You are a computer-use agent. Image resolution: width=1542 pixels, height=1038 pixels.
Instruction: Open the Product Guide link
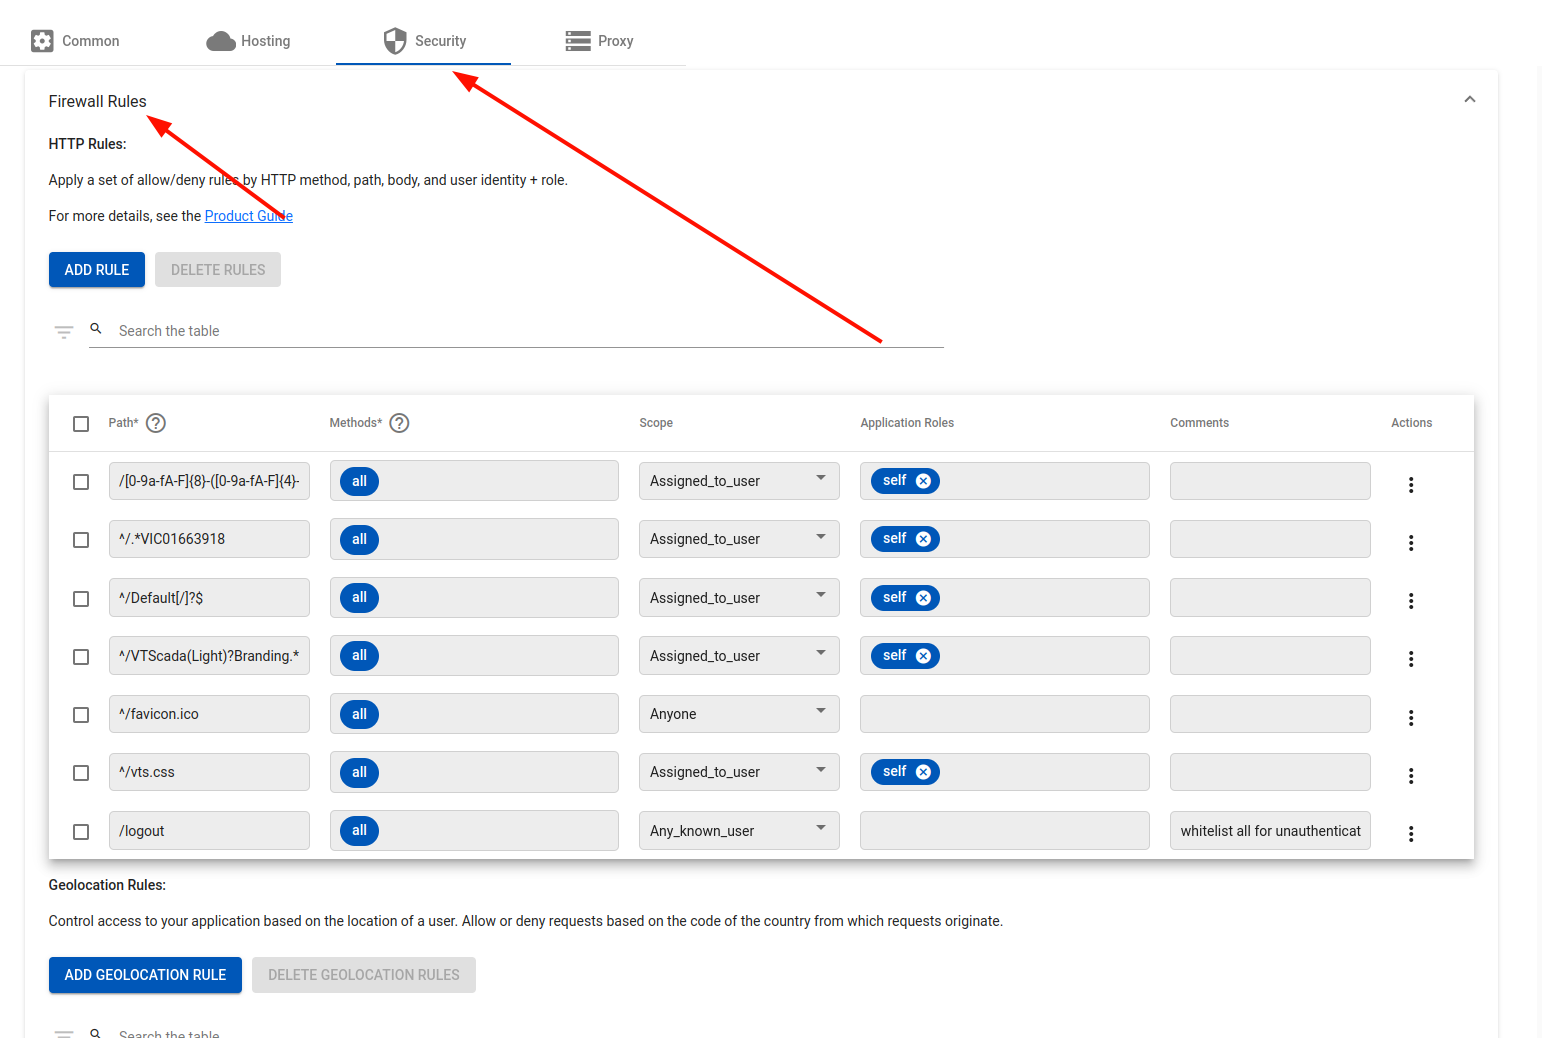(248, 216)
